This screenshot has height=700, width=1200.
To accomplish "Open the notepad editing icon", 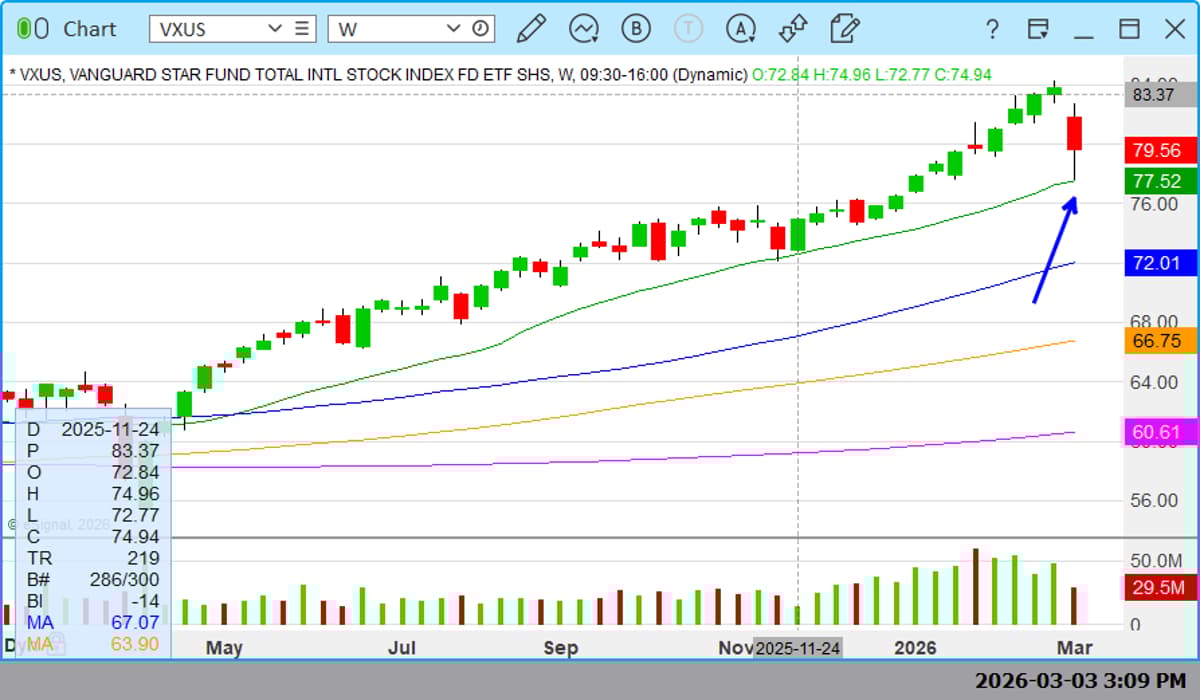I will 844,29.
